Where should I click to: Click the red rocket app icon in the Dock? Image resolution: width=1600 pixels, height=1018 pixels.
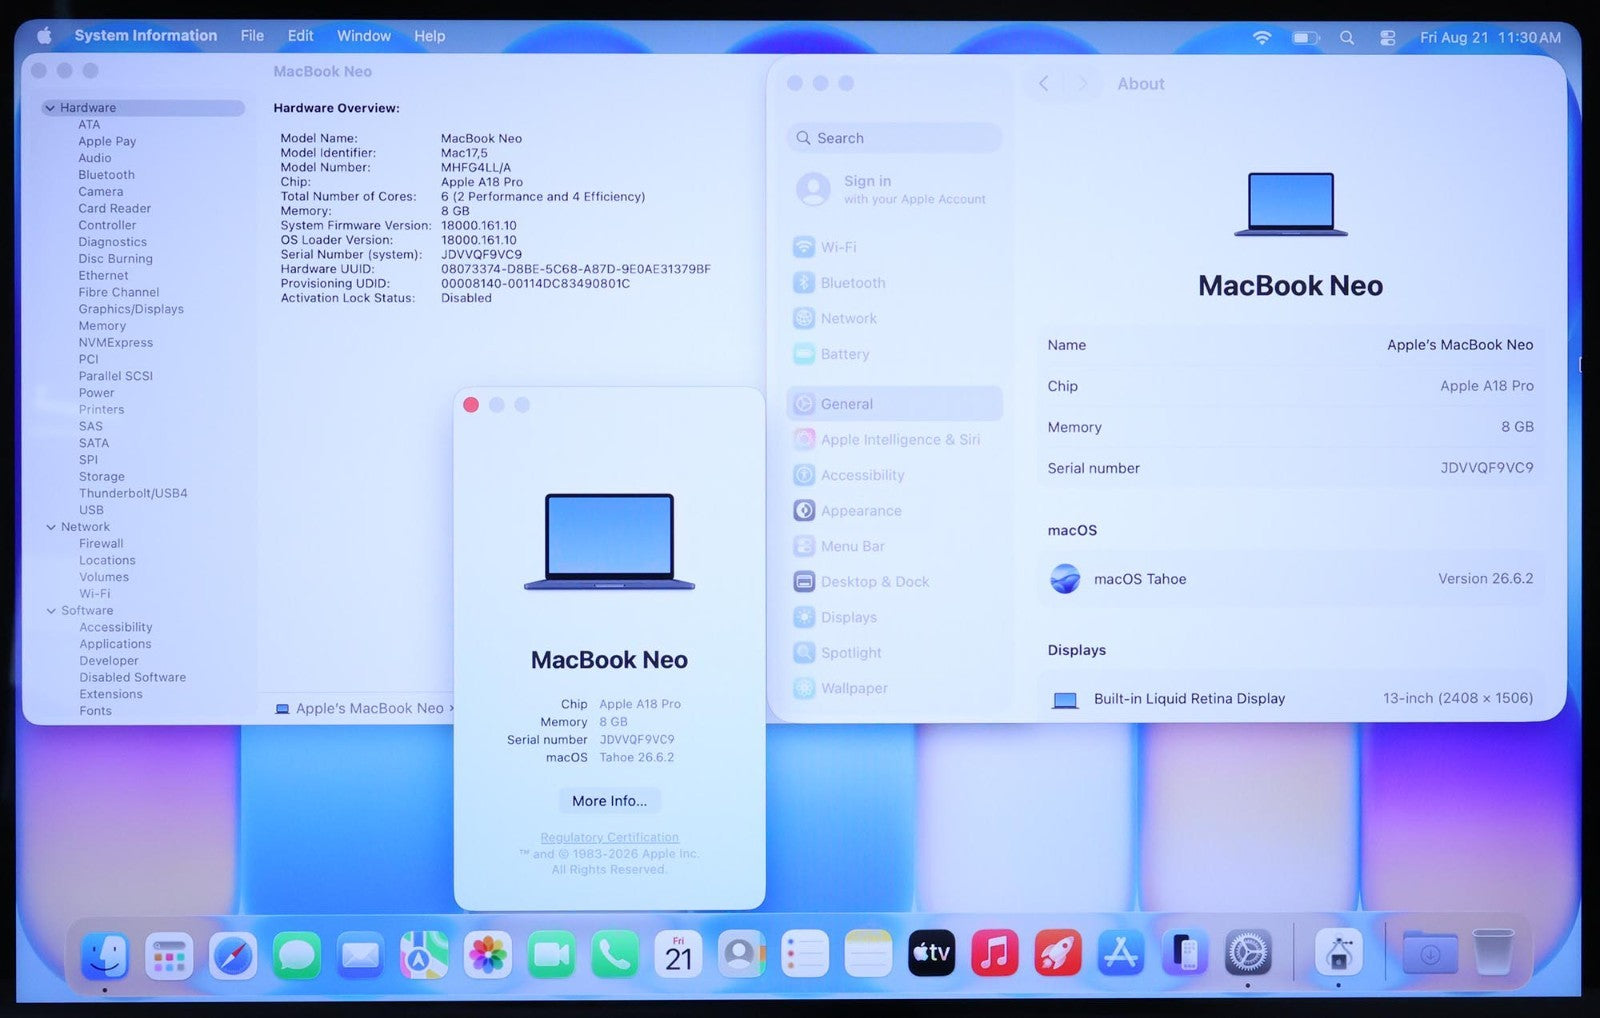pyautogui.click(x=1058, y=955)
